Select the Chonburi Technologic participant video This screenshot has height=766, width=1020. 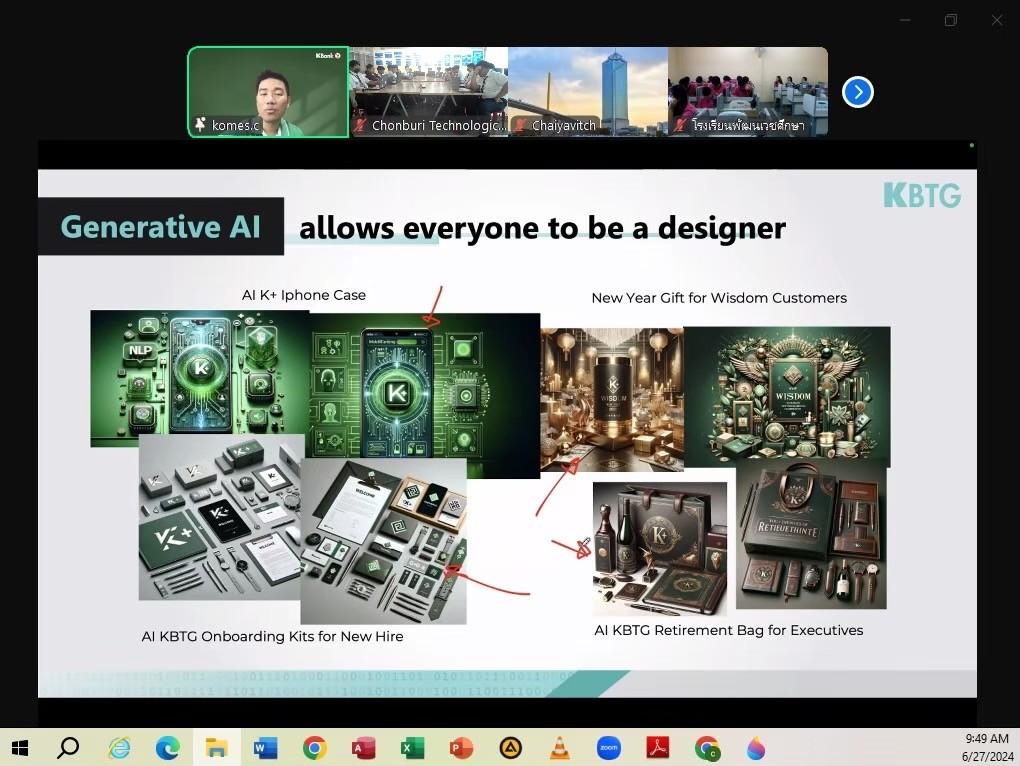click(x=428, y=92)
